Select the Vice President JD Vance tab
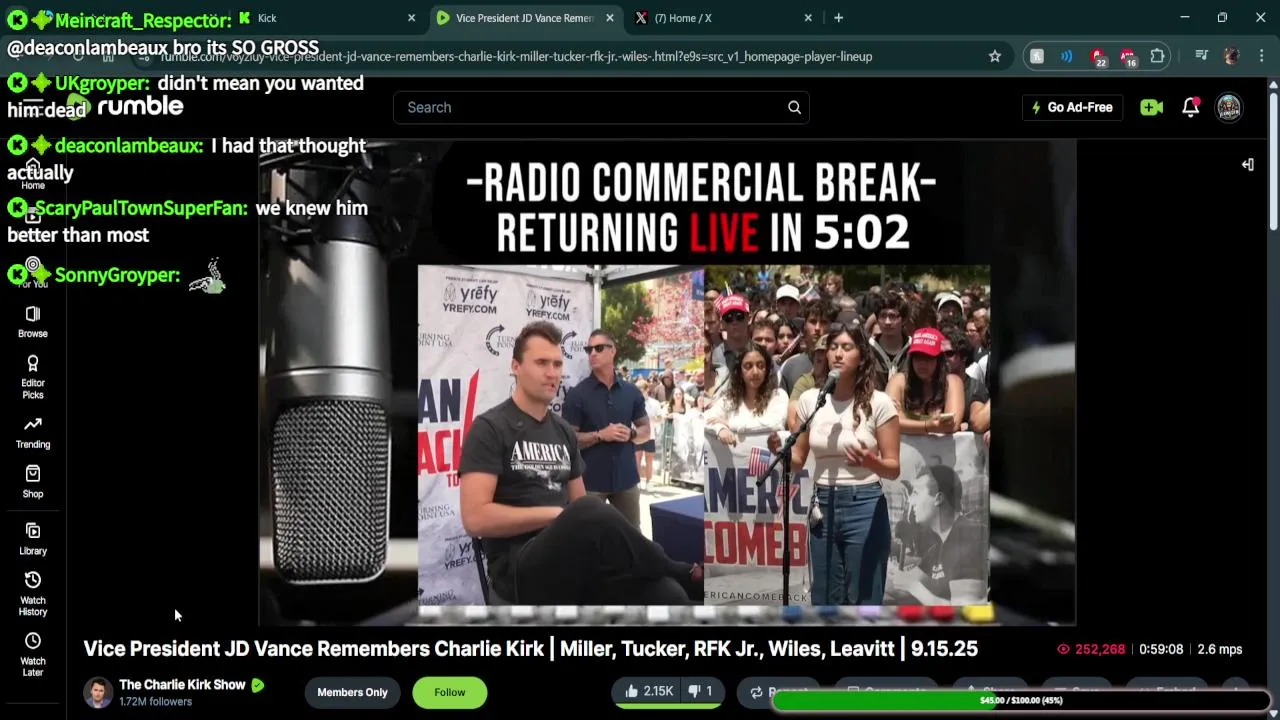Viewport: 1280px width, 720px height. (x=524, y=18)
